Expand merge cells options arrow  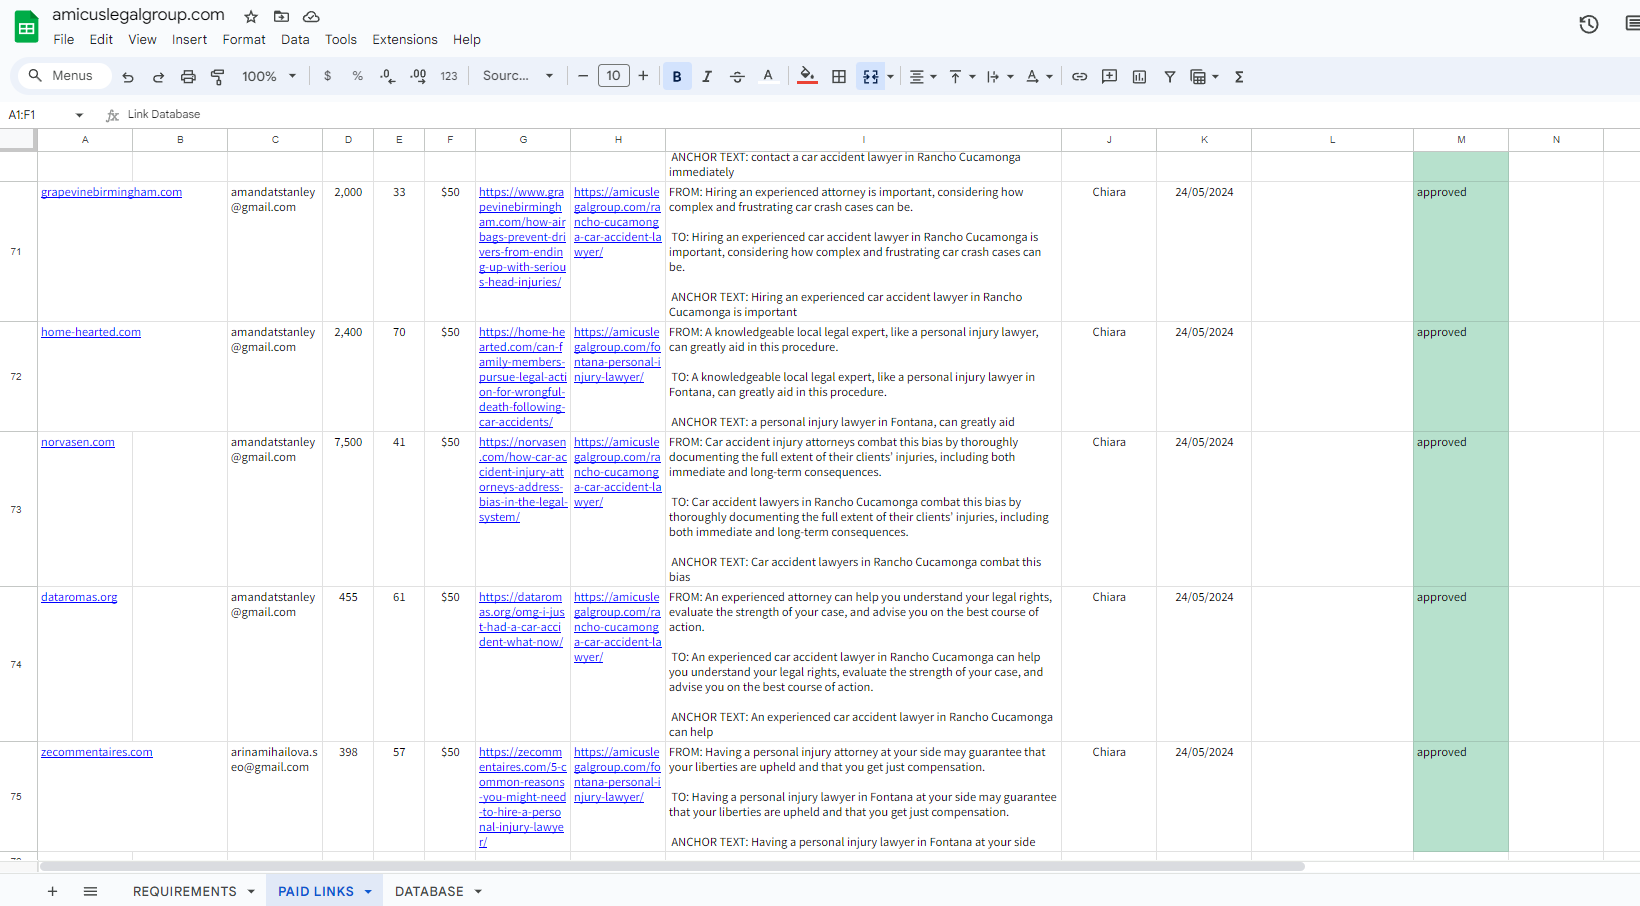(x=890, y=77)
